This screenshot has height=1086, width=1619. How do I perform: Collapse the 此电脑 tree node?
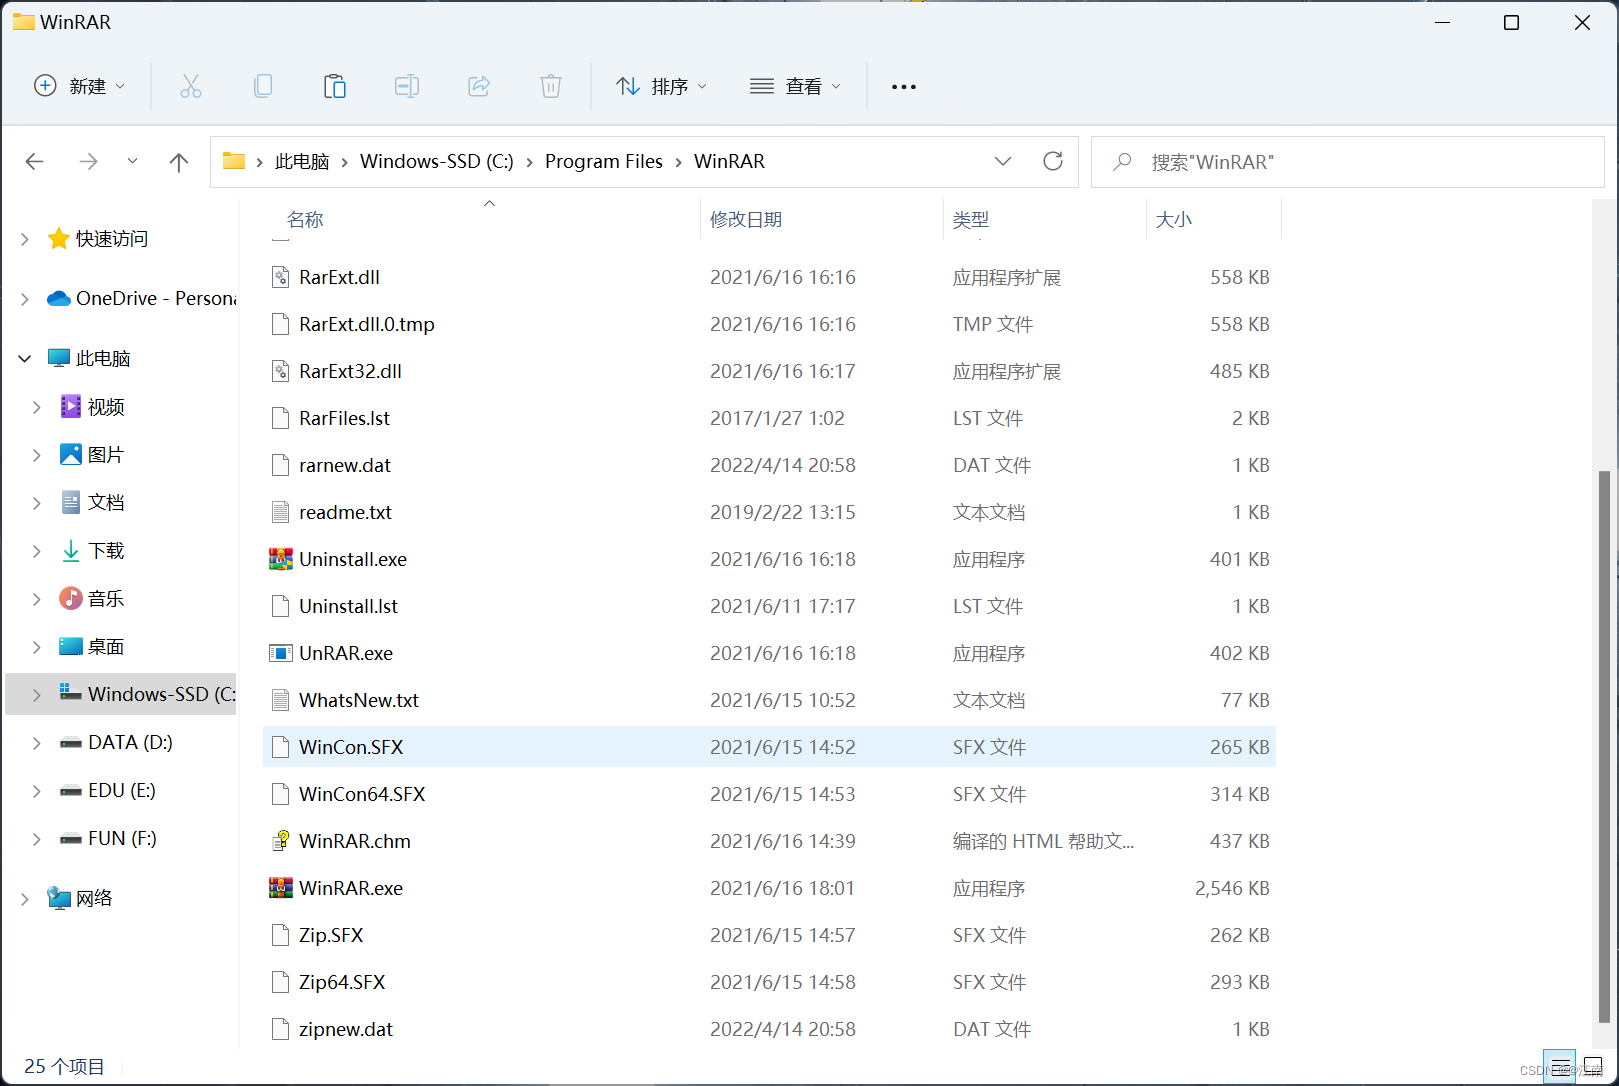click(25, 358)
